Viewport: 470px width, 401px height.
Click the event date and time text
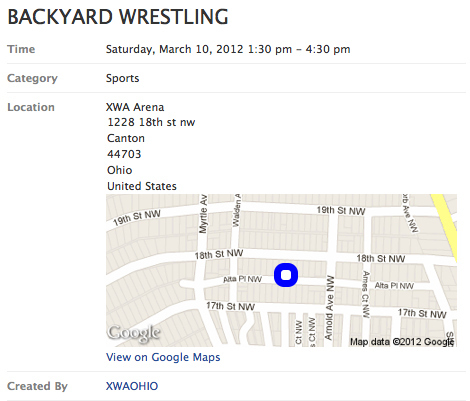(228, 49)
